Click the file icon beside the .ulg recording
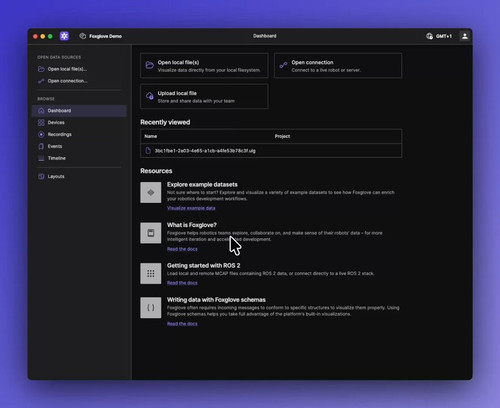 148,151
